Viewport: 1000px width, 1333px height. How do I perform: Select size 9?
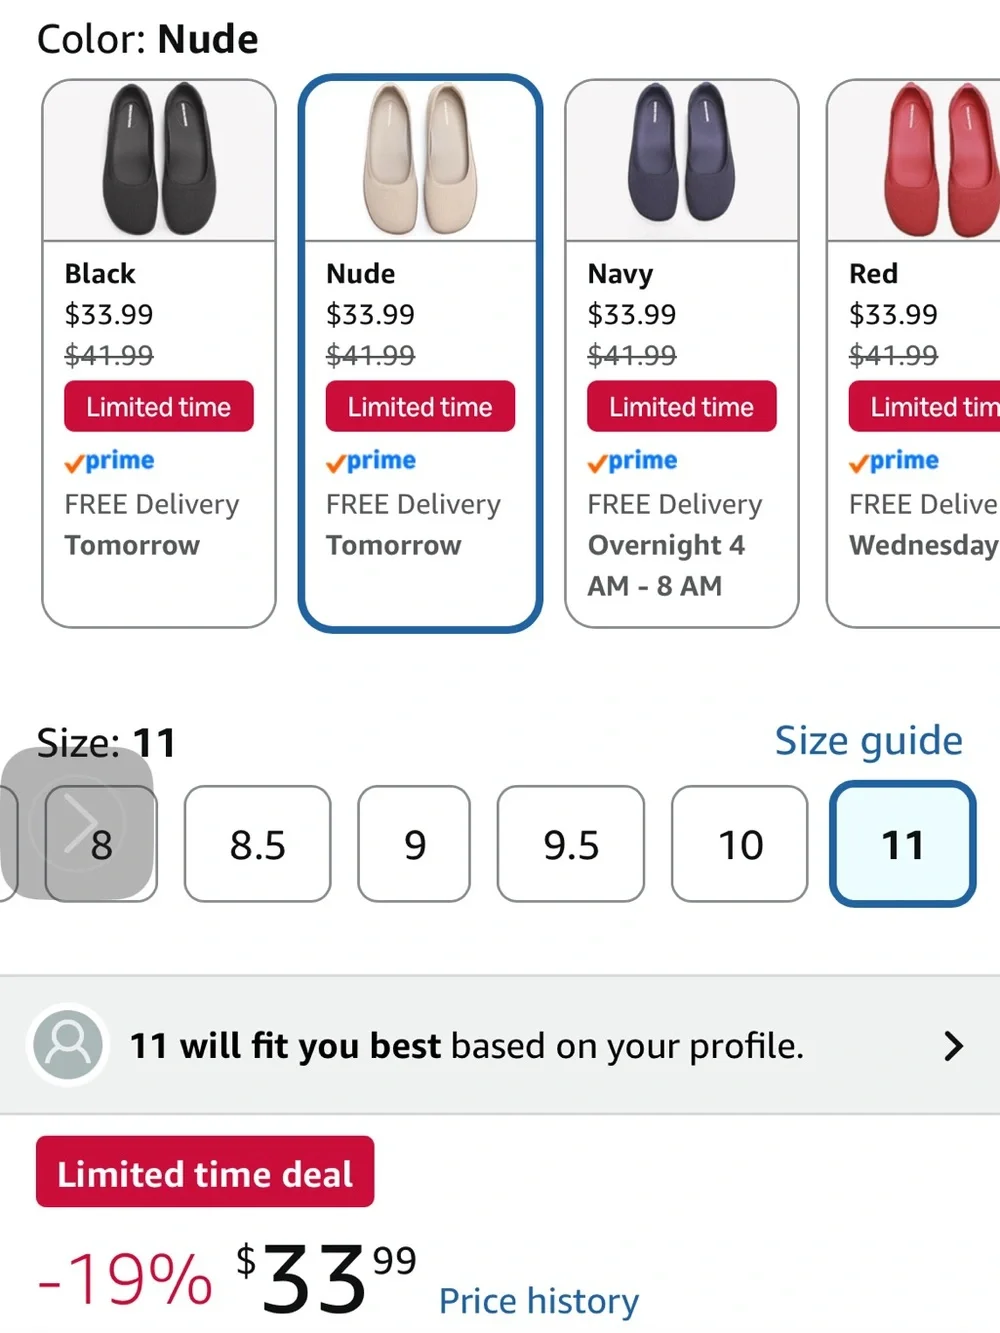(x=414, y=844)
